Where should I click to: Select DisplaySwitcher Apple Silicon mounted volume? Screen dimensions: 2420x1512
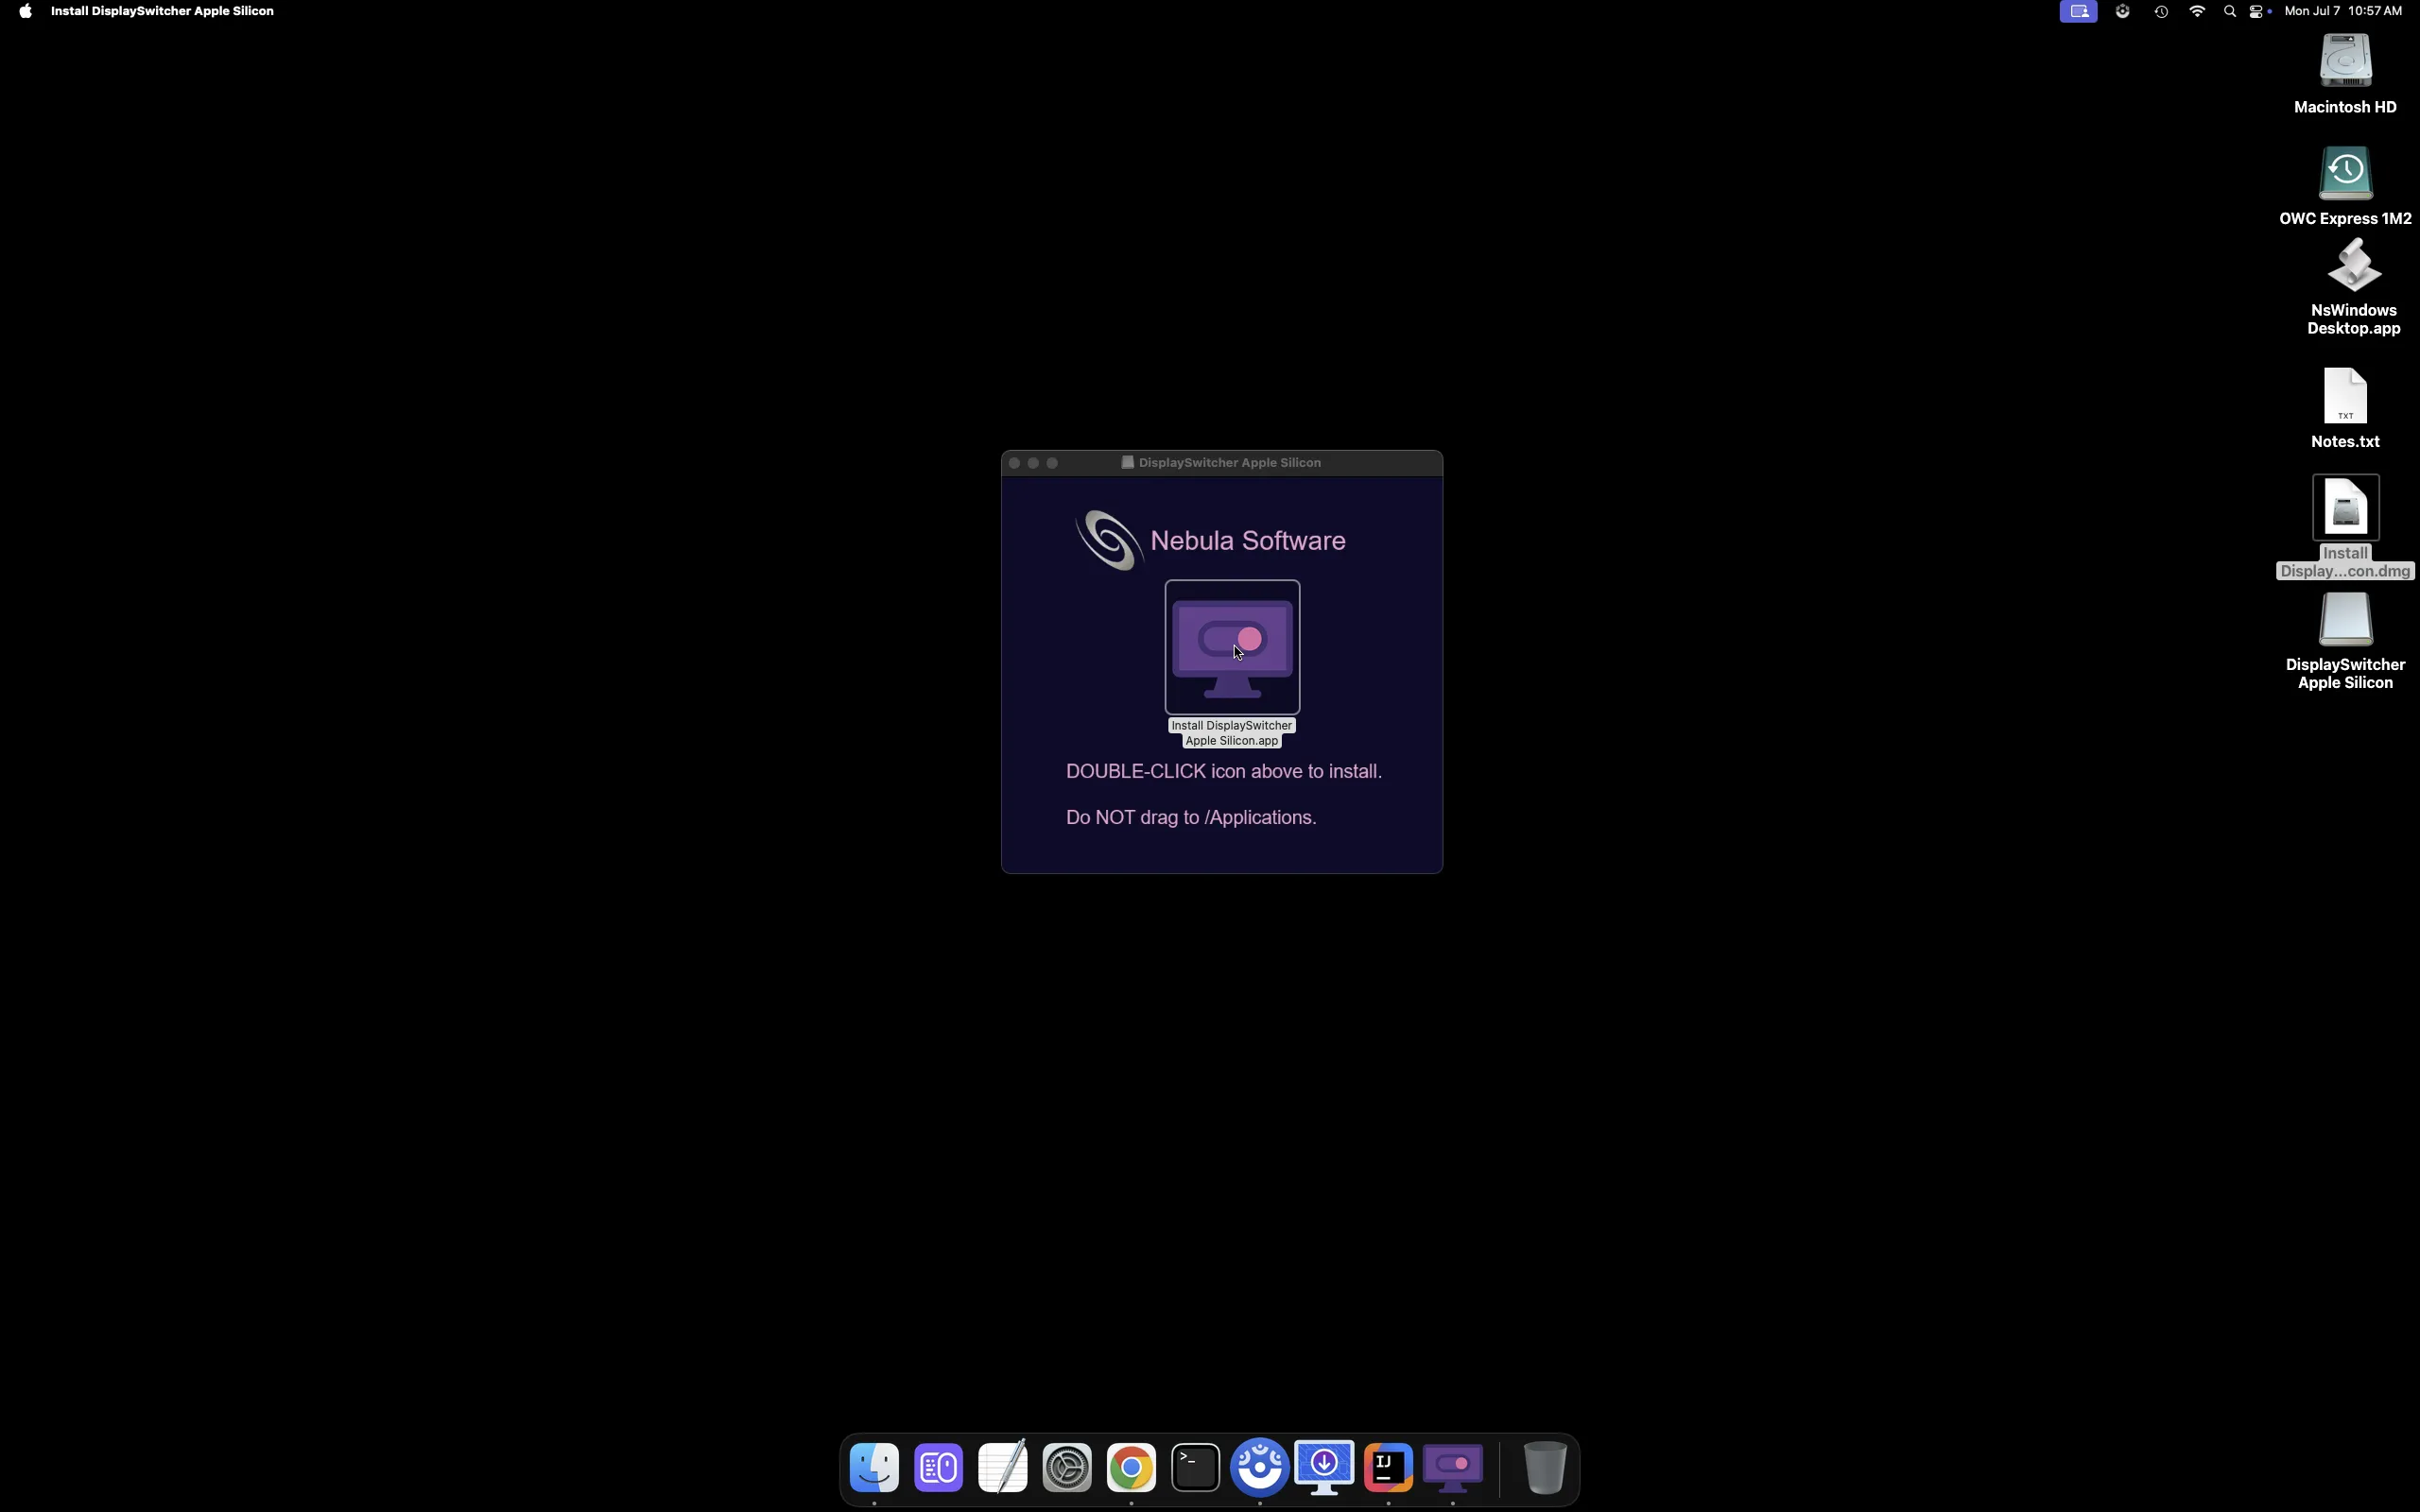tap(2346, 620)
